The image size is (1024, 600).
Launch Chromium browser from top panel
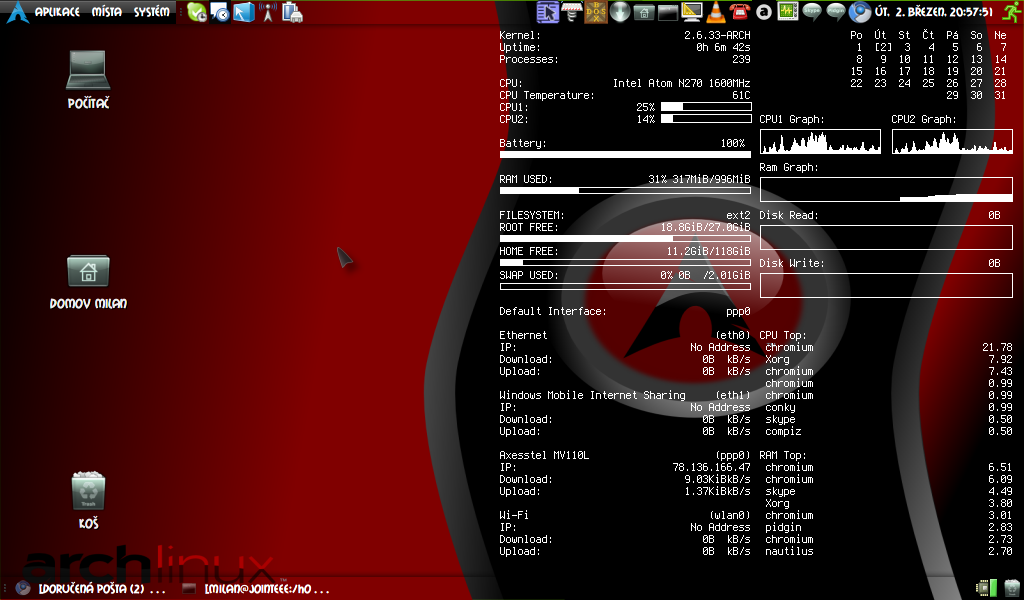(859, 12)
